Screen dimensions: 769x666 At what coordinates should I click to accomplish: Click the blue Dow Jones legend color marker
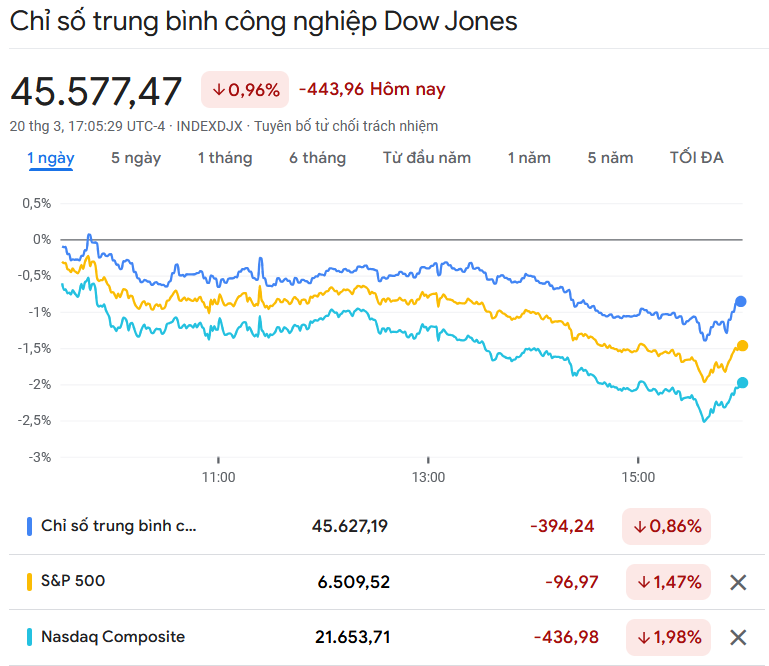point(30,526)
